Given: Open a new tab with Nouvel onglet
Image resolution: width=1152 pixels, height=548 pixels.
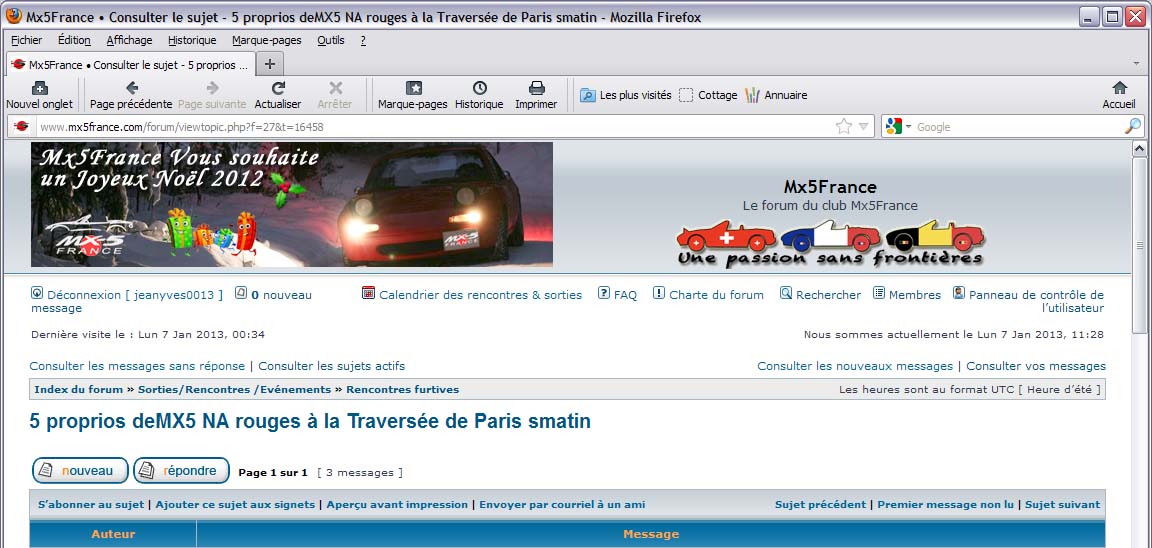Looking at the screenshot, I should [x=40, y=95].
